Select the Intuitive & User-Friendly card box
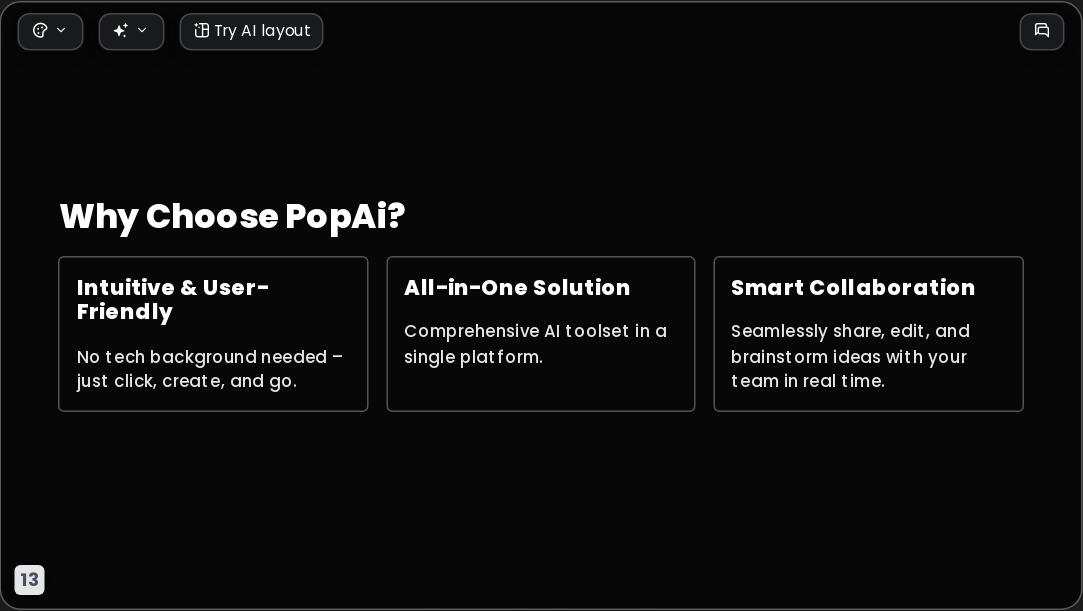 pyautogui.click(x=213, y=334)
